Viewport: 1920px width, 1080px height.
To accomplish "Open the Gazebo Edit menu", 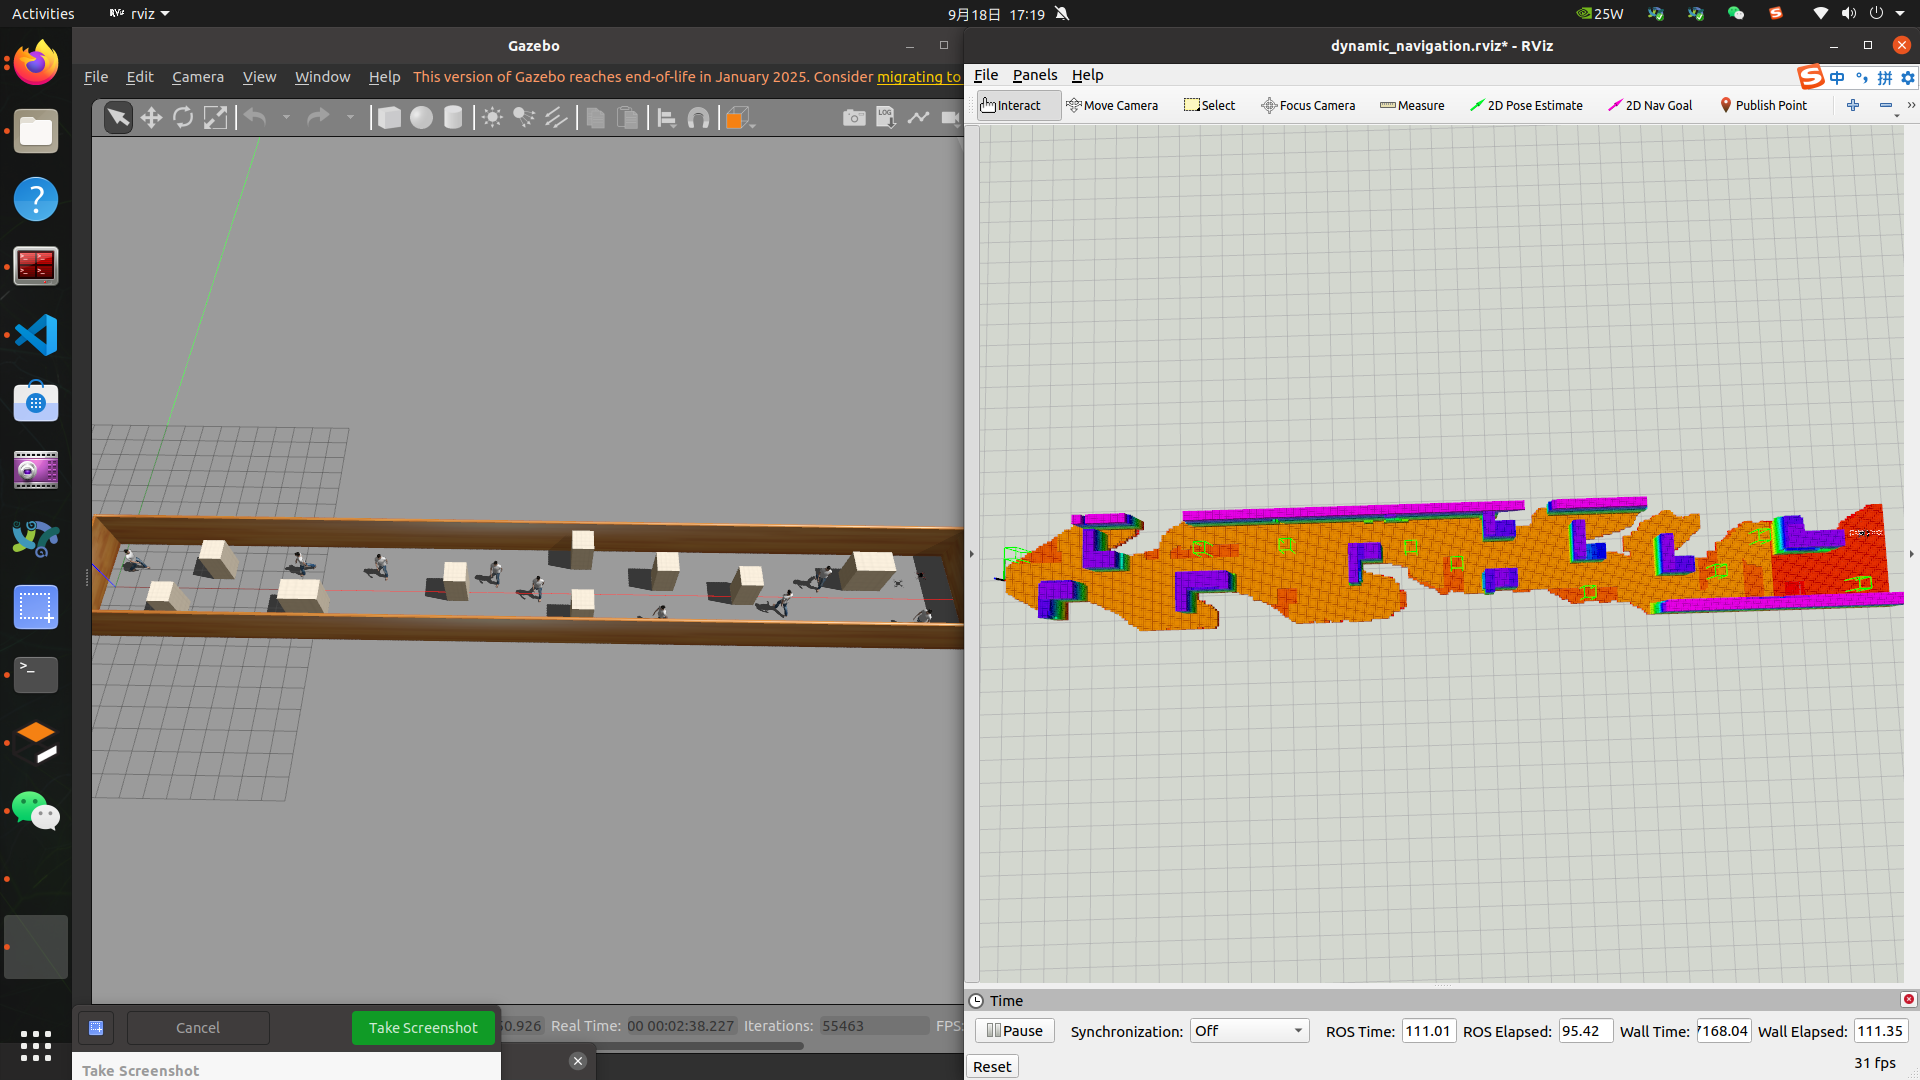I will (x=140, y=77).
